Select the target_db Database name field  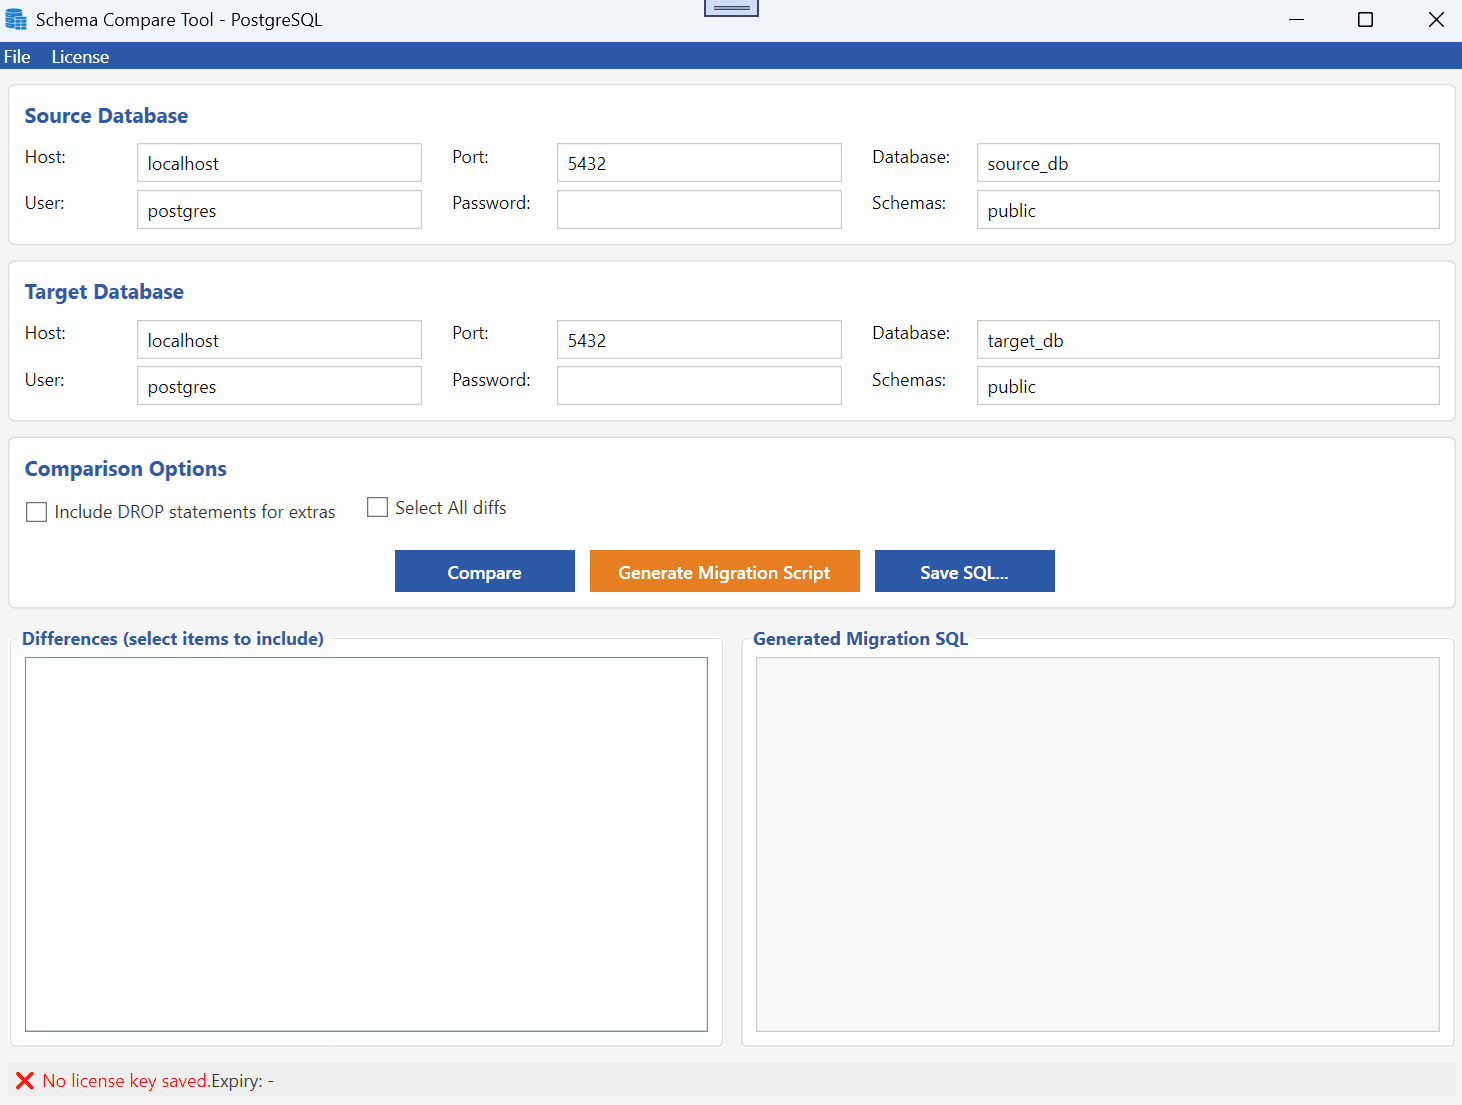1207,340
